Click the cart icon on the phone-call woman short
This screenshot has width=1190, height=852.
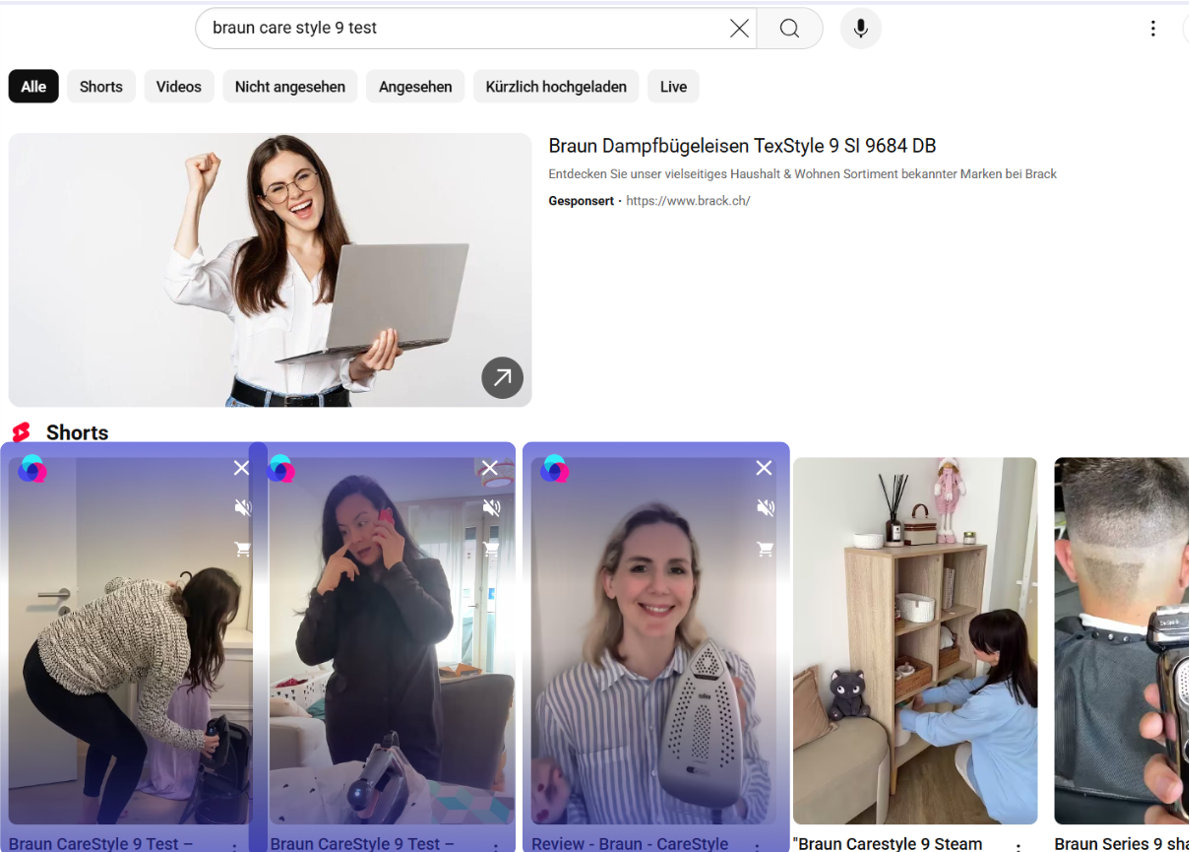tap(491, 548)
